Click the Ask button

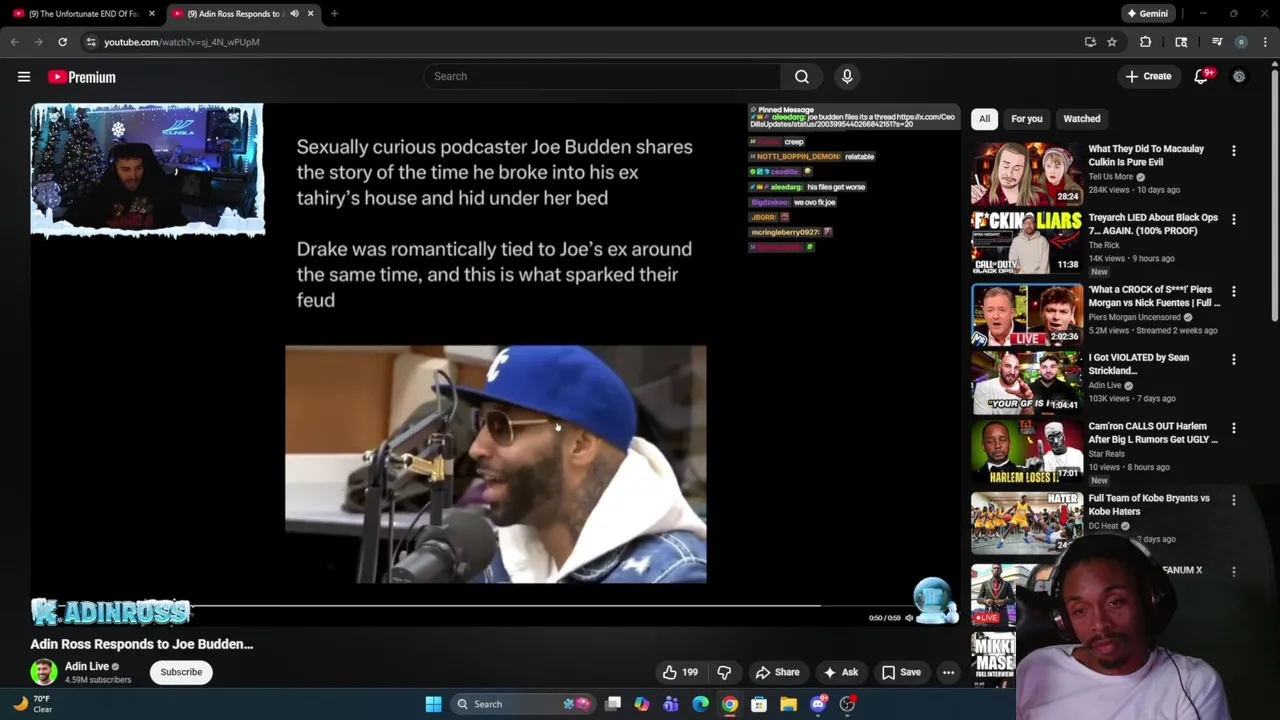pos(840,672)
